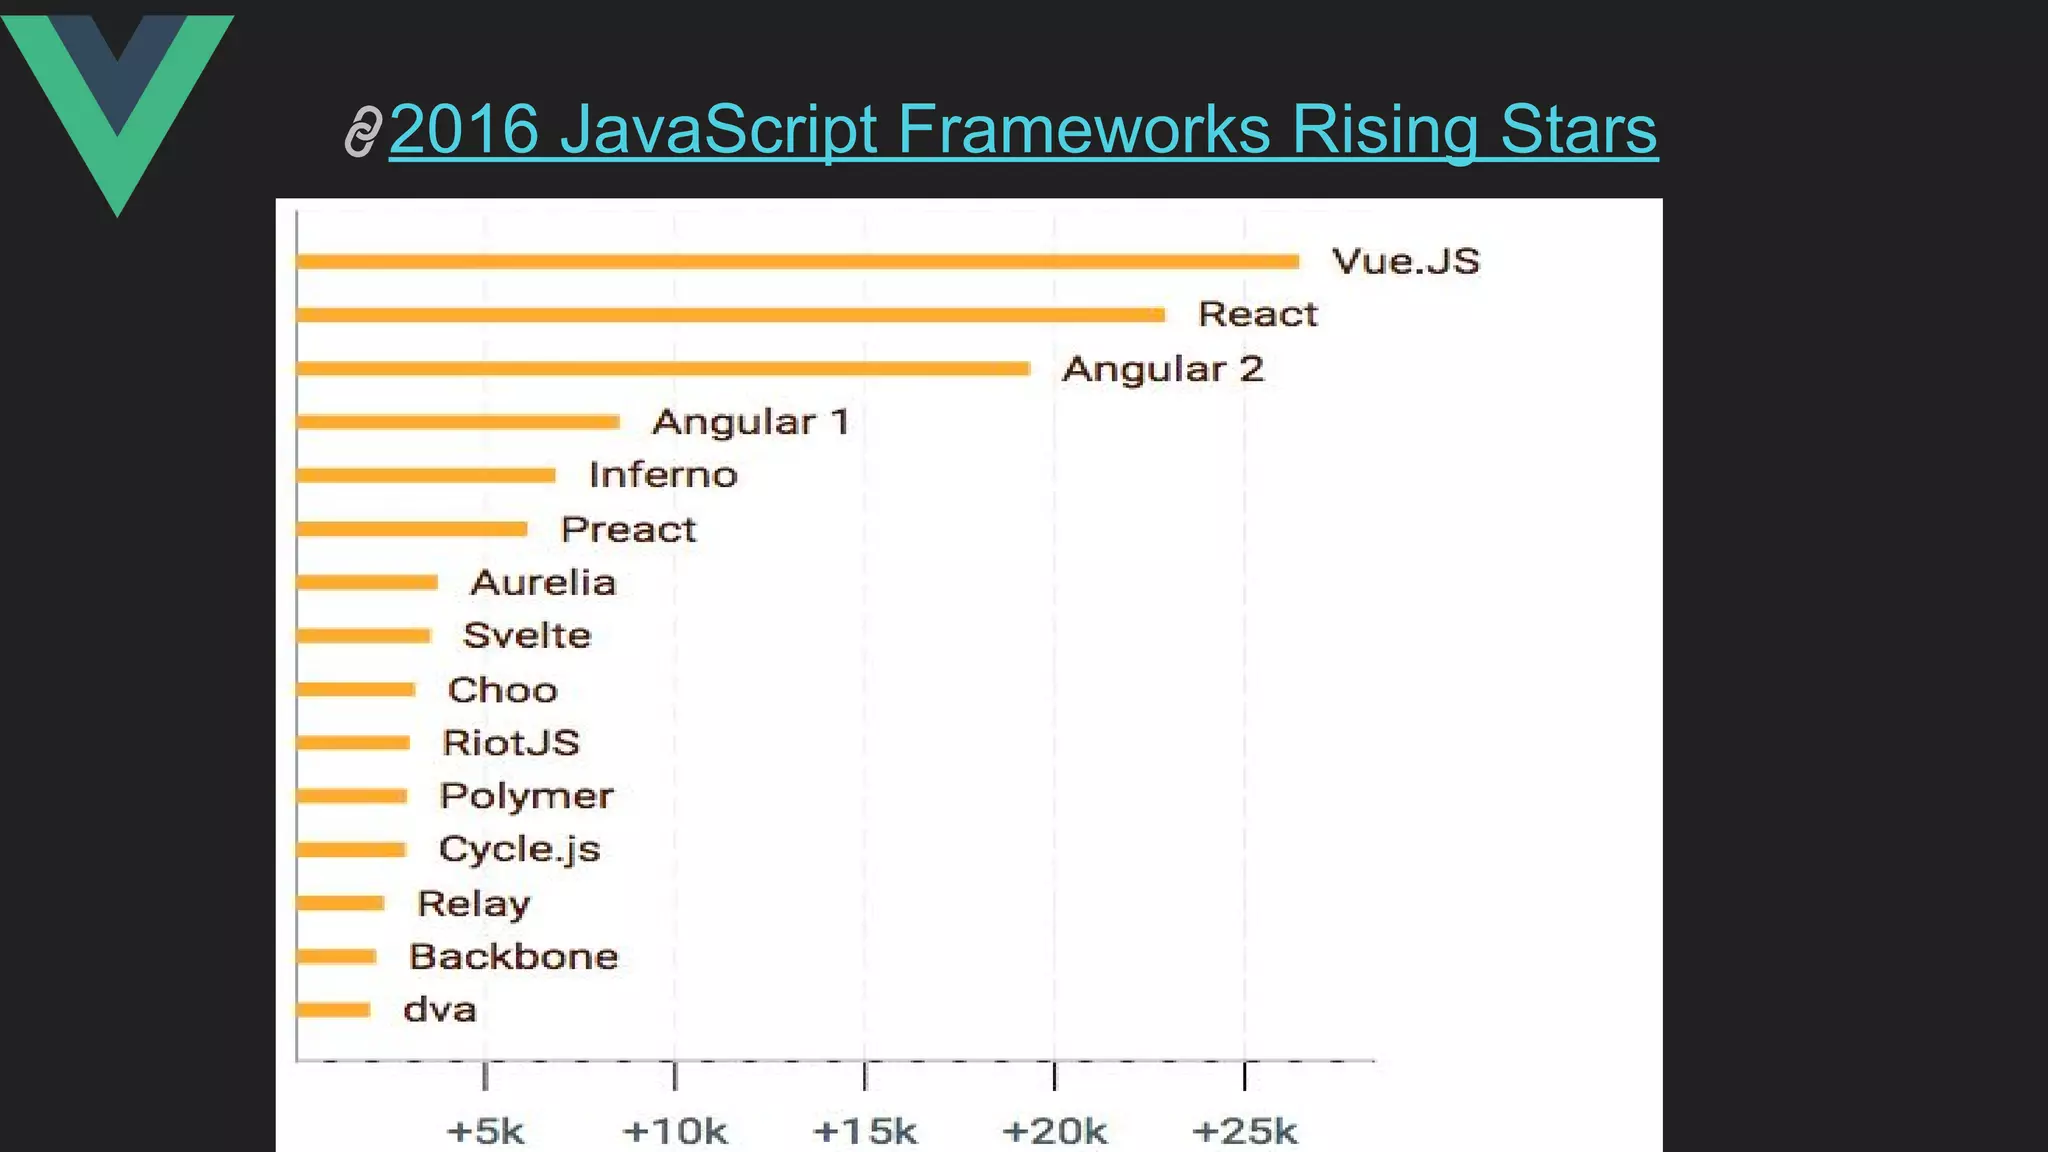This screenshot has width=2048, height=1152.
Task: Select the Angular 1 label
Action: (x=751, y=422)
